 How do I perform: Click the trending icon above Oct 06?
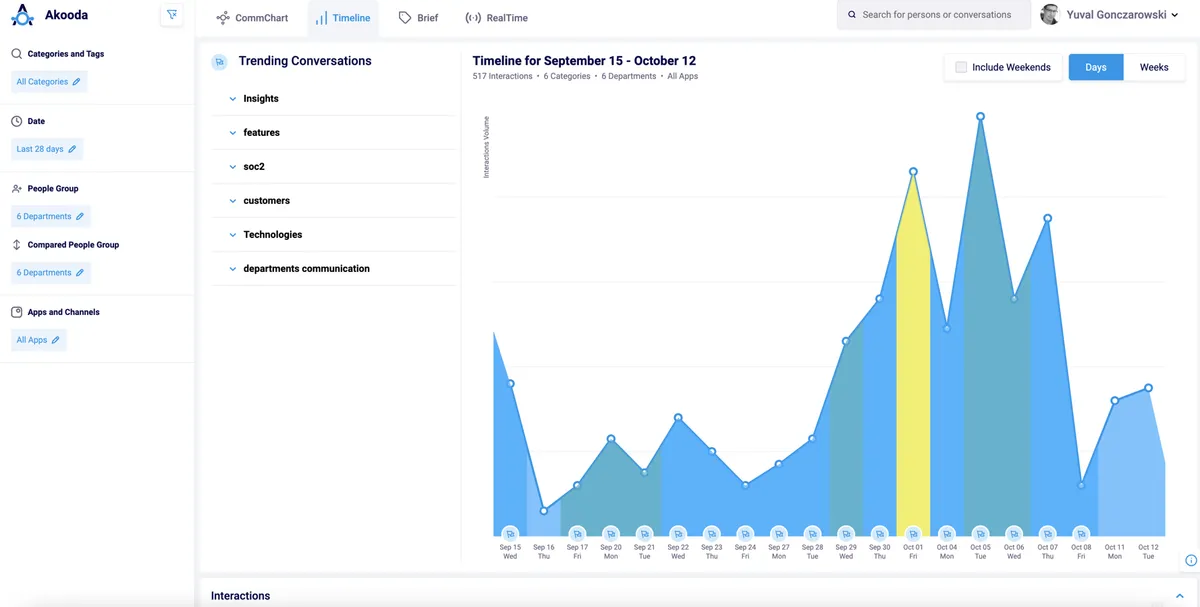pyautogui.click(x=1014, y=534)
